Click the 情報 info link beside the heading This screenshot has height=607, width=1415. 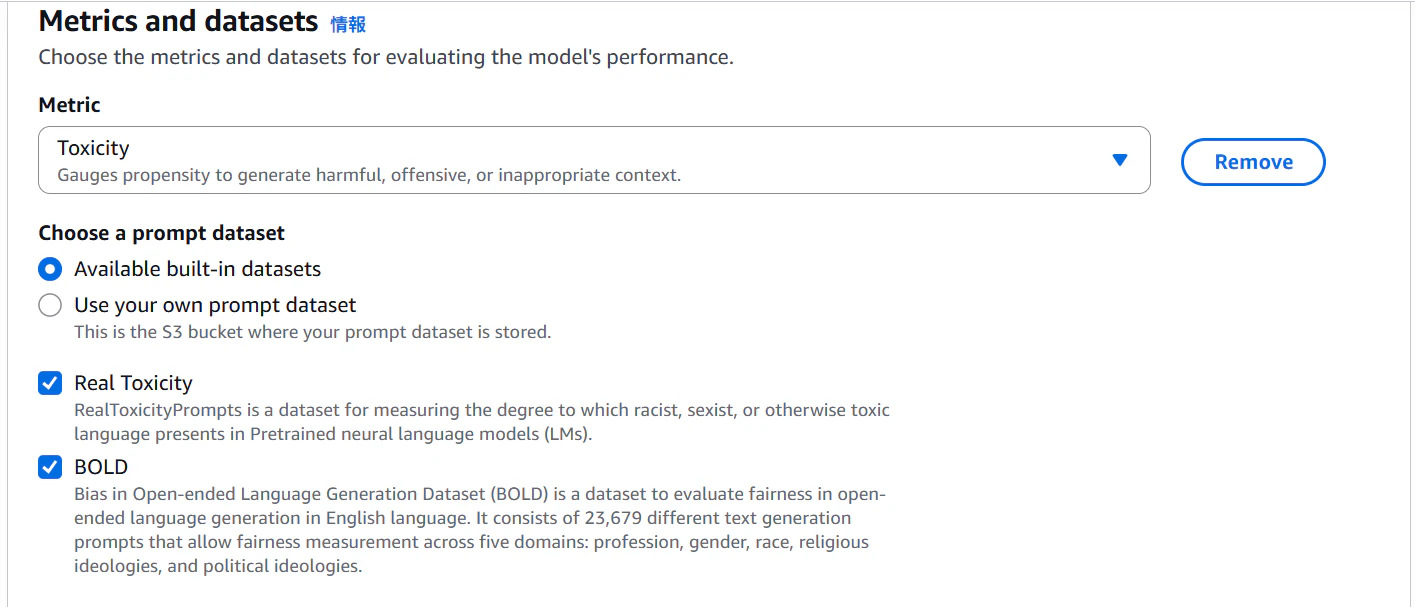coord(348,24)
